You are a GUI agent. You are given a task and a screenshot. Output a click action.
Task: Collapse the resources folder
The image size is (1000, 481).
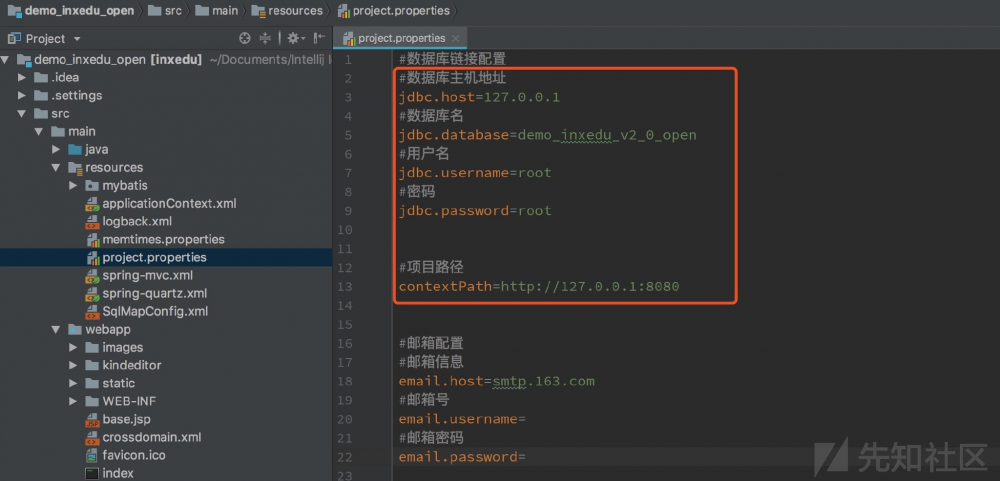(55, 168)
